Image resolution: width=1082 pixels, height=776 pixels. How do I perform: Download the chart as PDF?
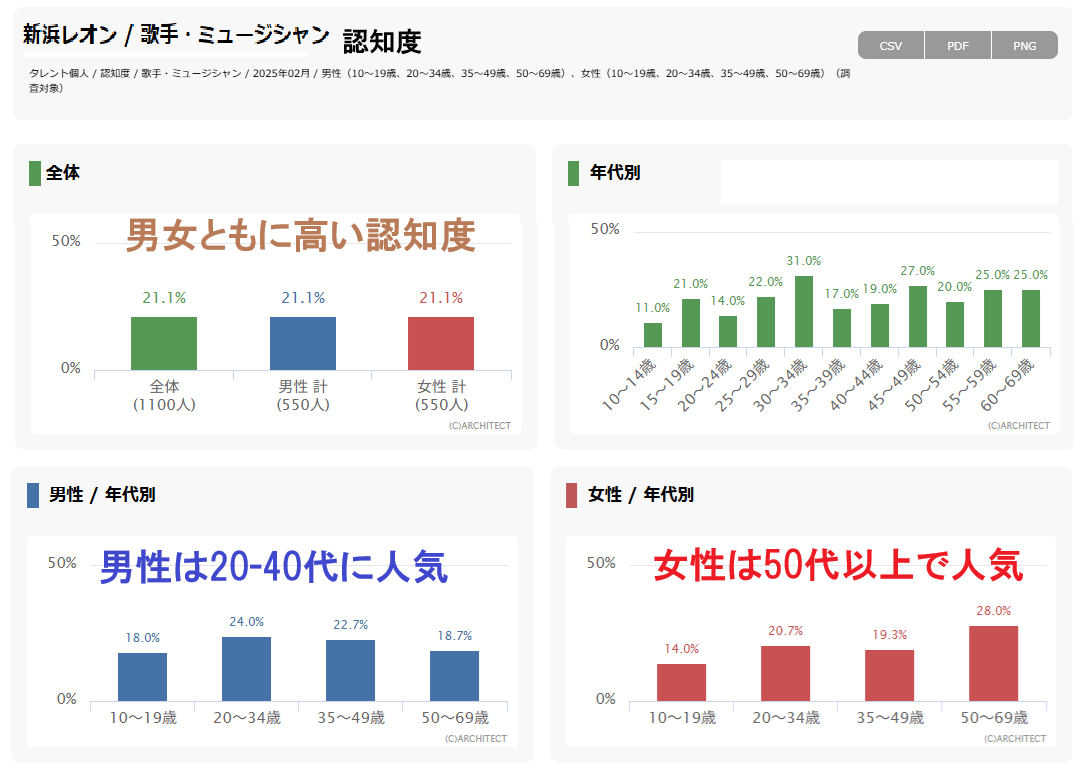point(958,46)
